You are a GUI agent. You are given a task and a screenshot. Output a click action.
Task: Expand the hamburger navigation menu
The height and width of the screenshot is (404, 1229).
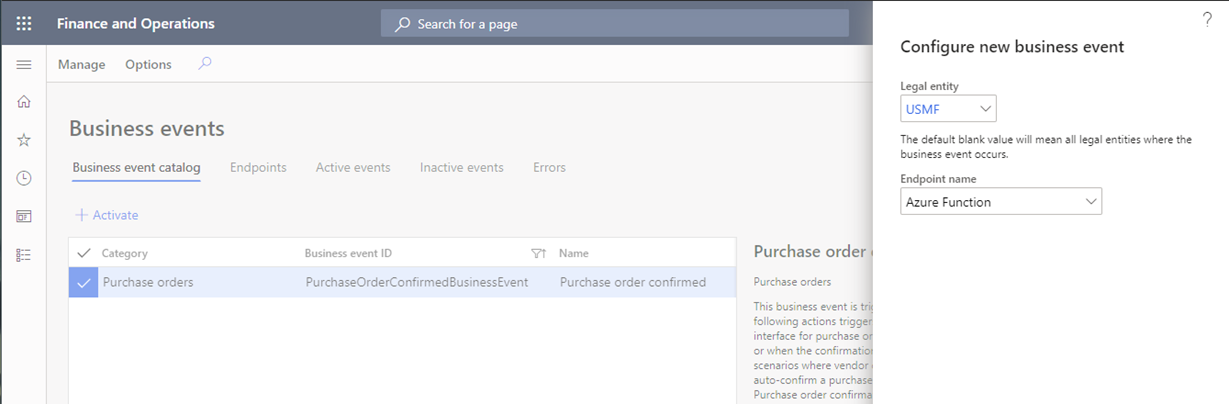tap(24, 64)
